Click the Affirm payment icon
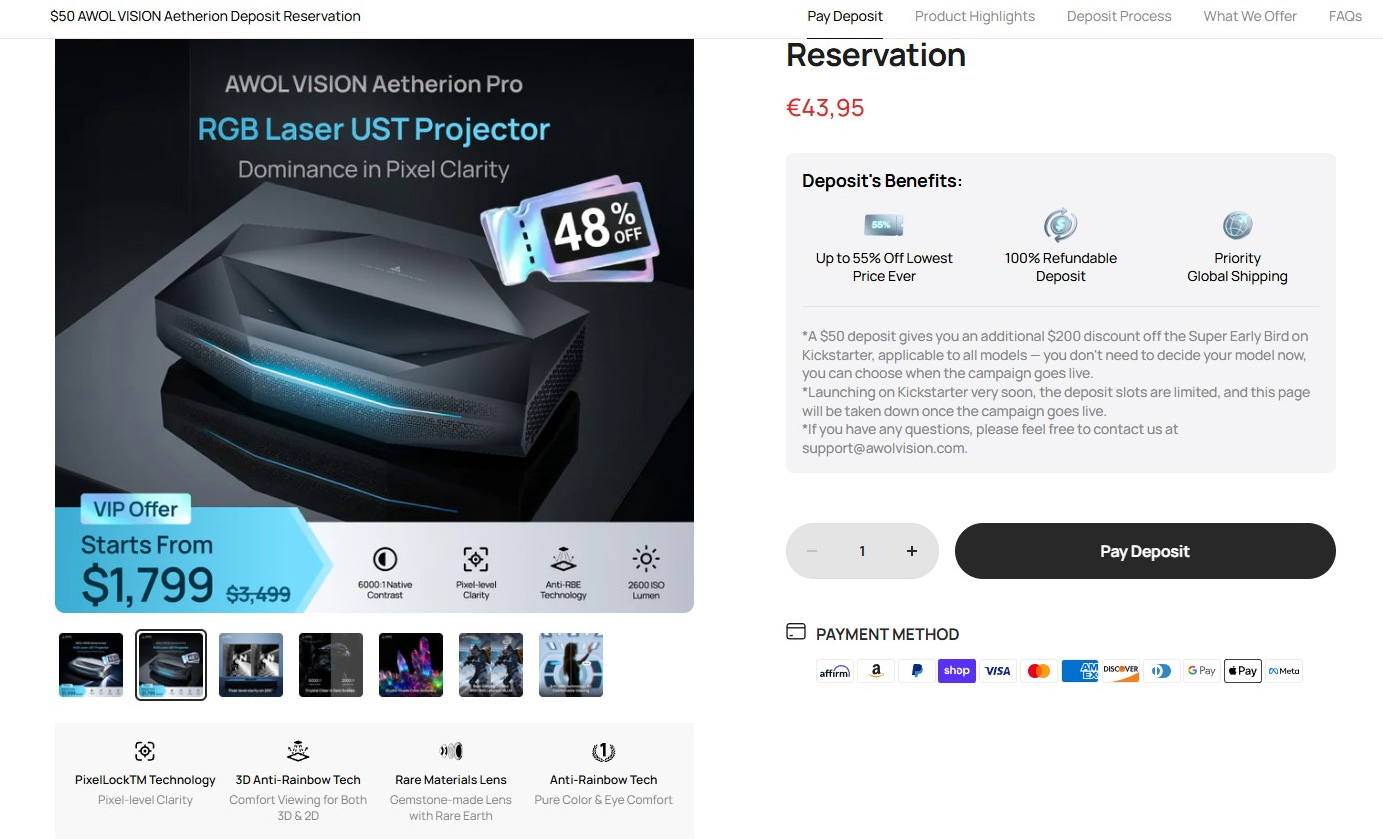 835,671
